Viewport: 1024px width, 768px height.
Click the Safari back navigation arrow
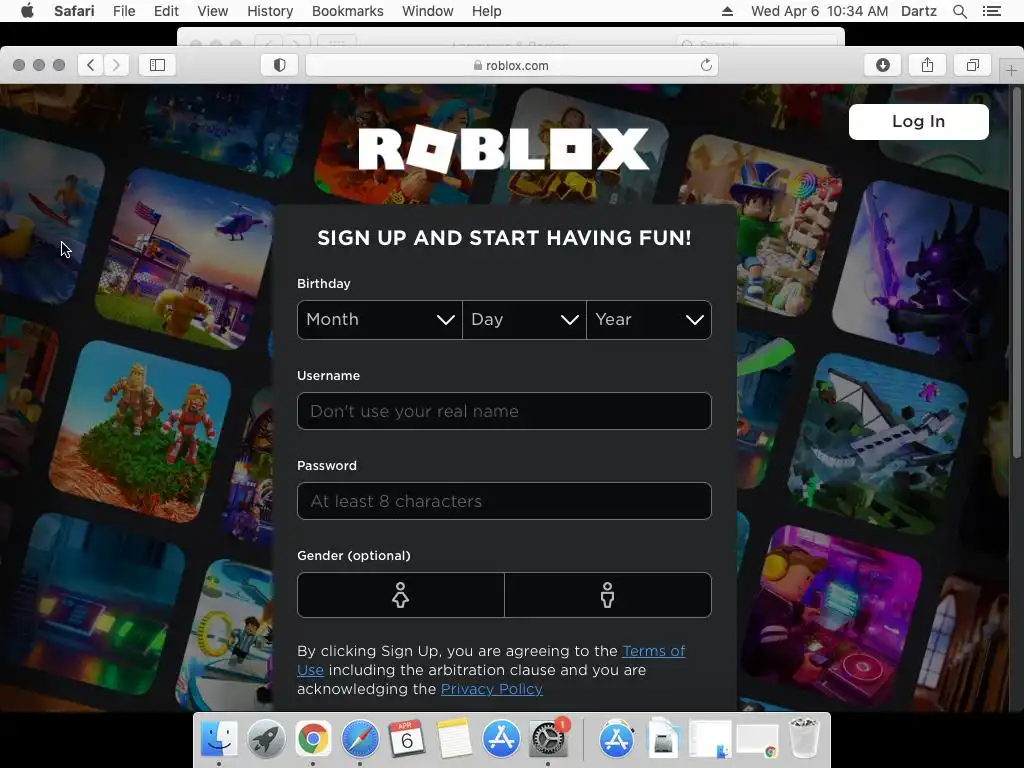tap(91, 65)
